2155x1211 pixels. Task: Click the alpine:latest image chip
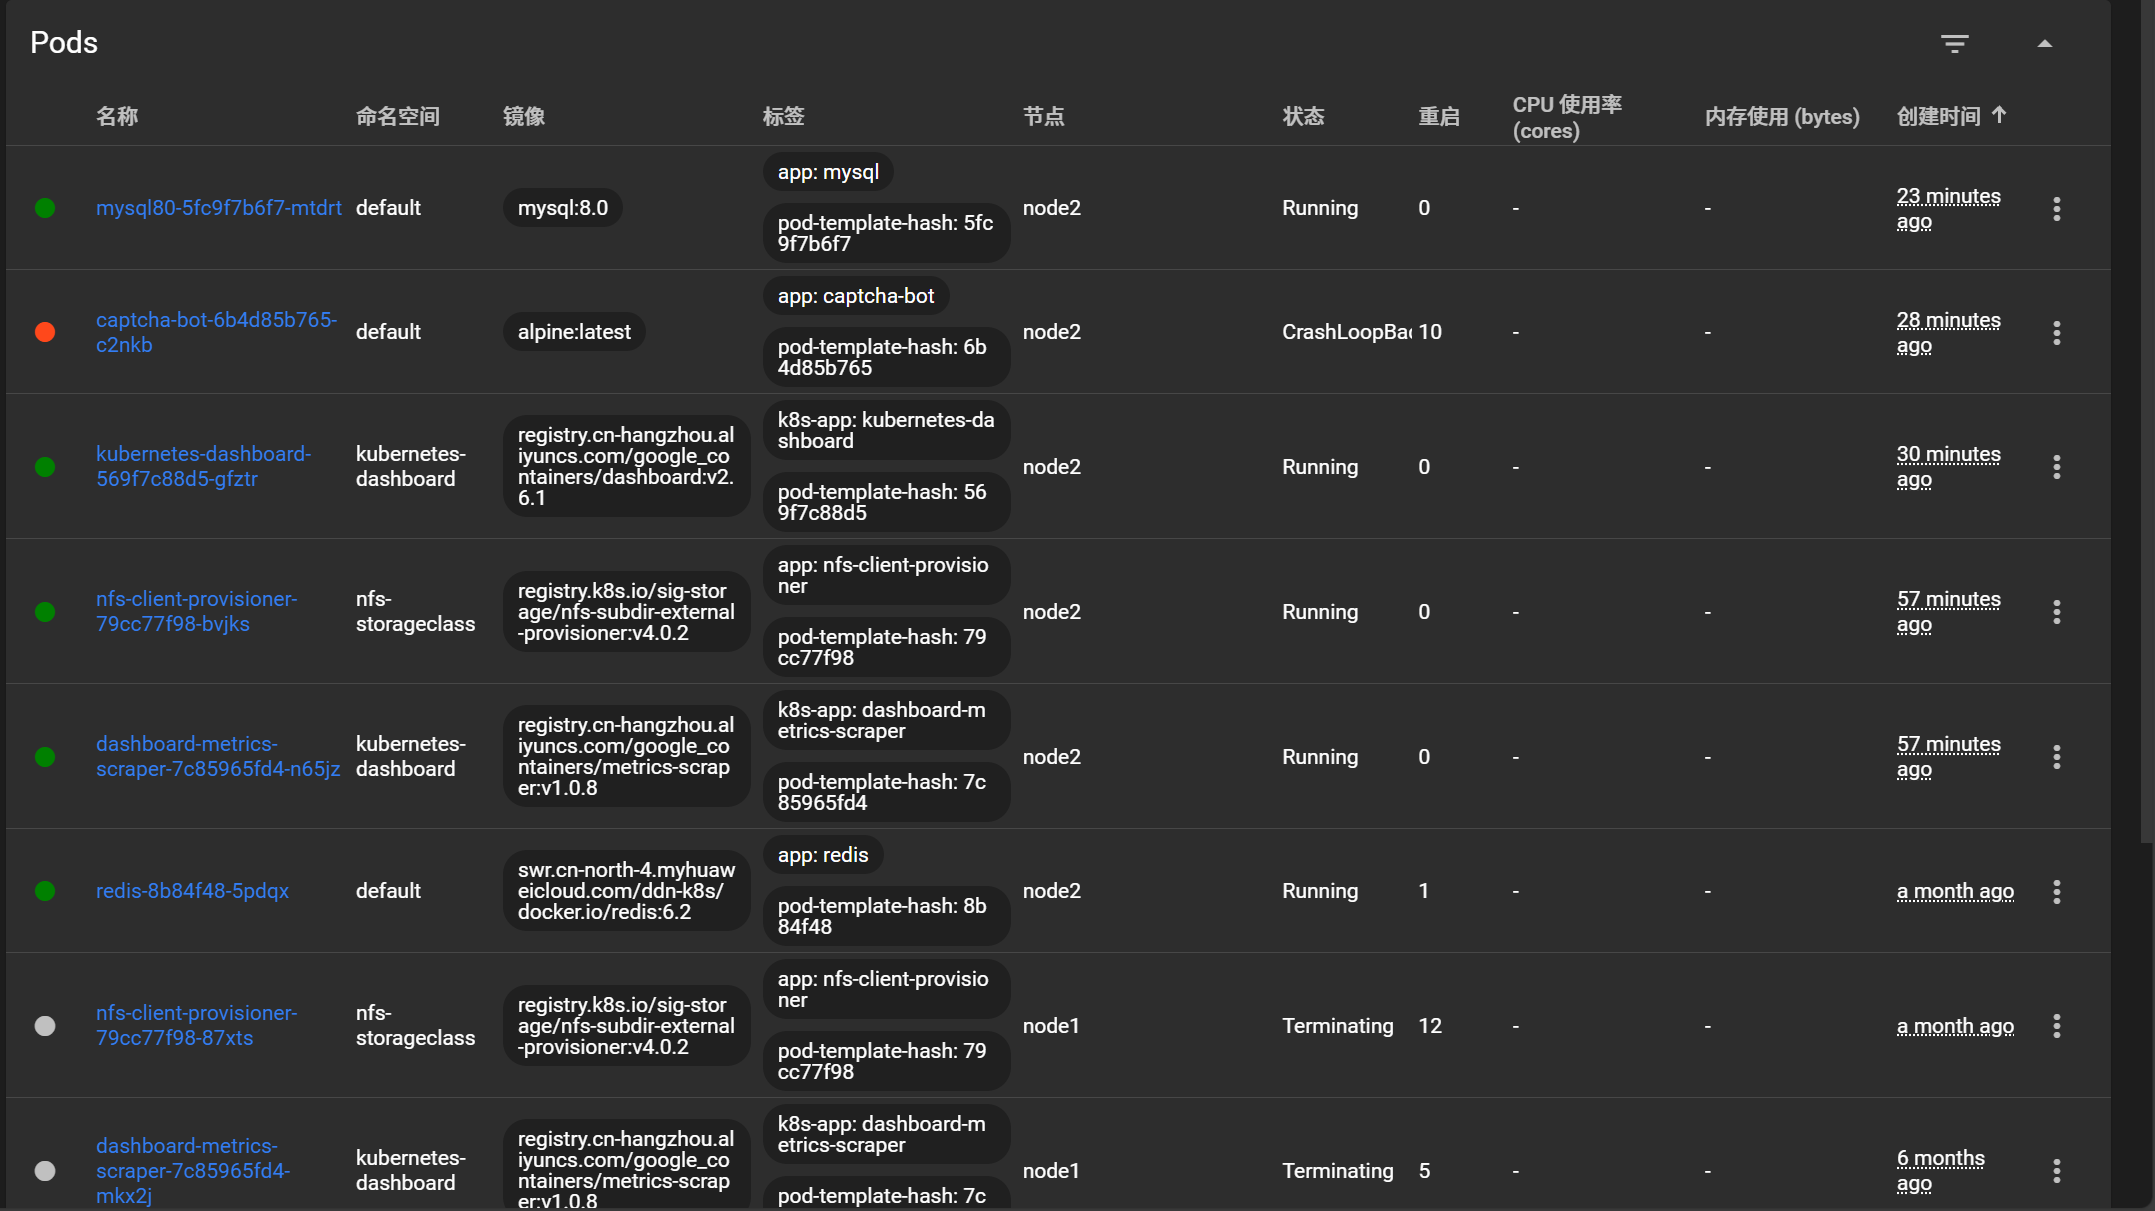click(x=574, y=332)
